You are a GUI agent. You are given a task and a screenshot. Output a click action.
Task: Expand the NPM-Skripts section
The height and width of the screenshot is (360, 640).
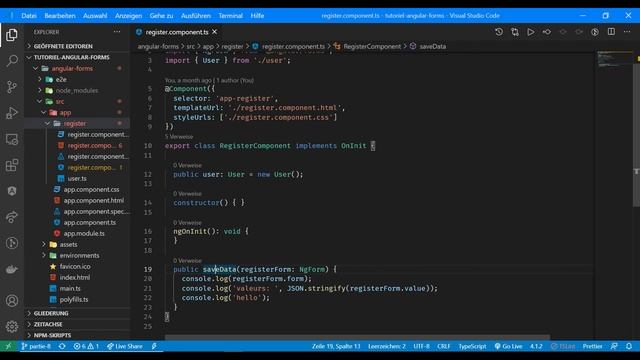77,336
